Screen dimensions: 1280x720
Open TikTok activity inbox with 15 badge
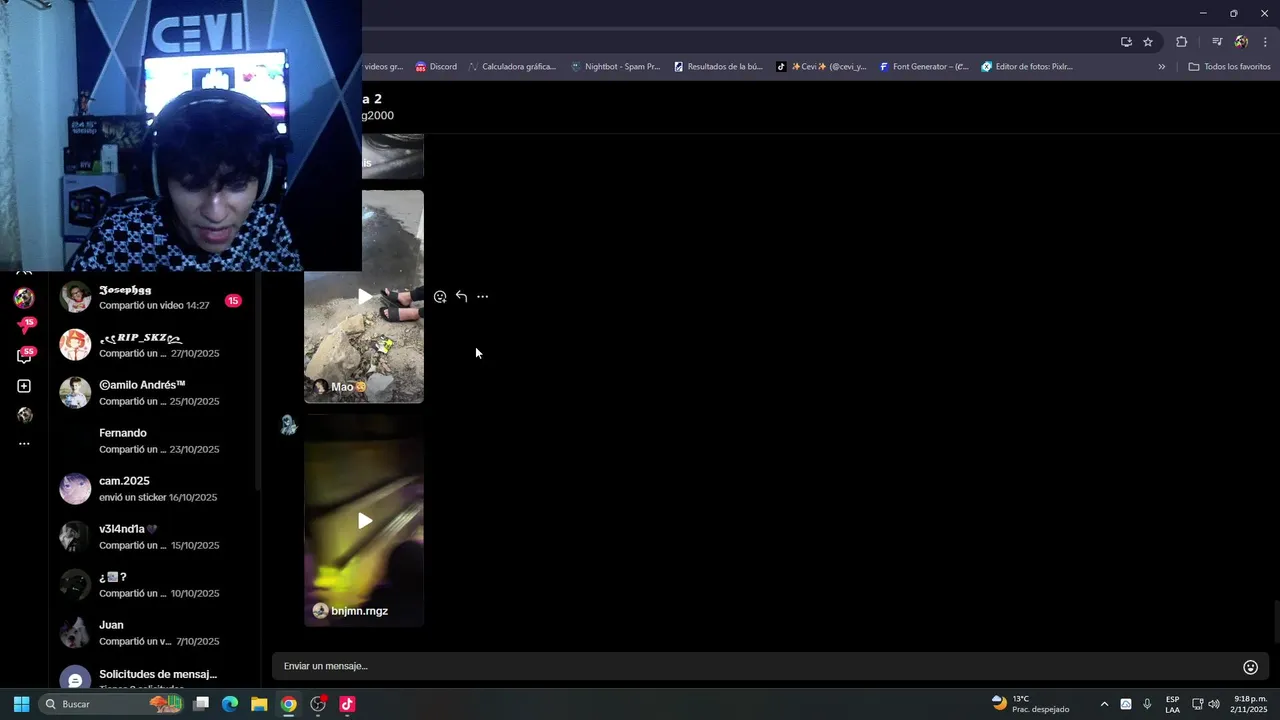click(x=24, y=326)
